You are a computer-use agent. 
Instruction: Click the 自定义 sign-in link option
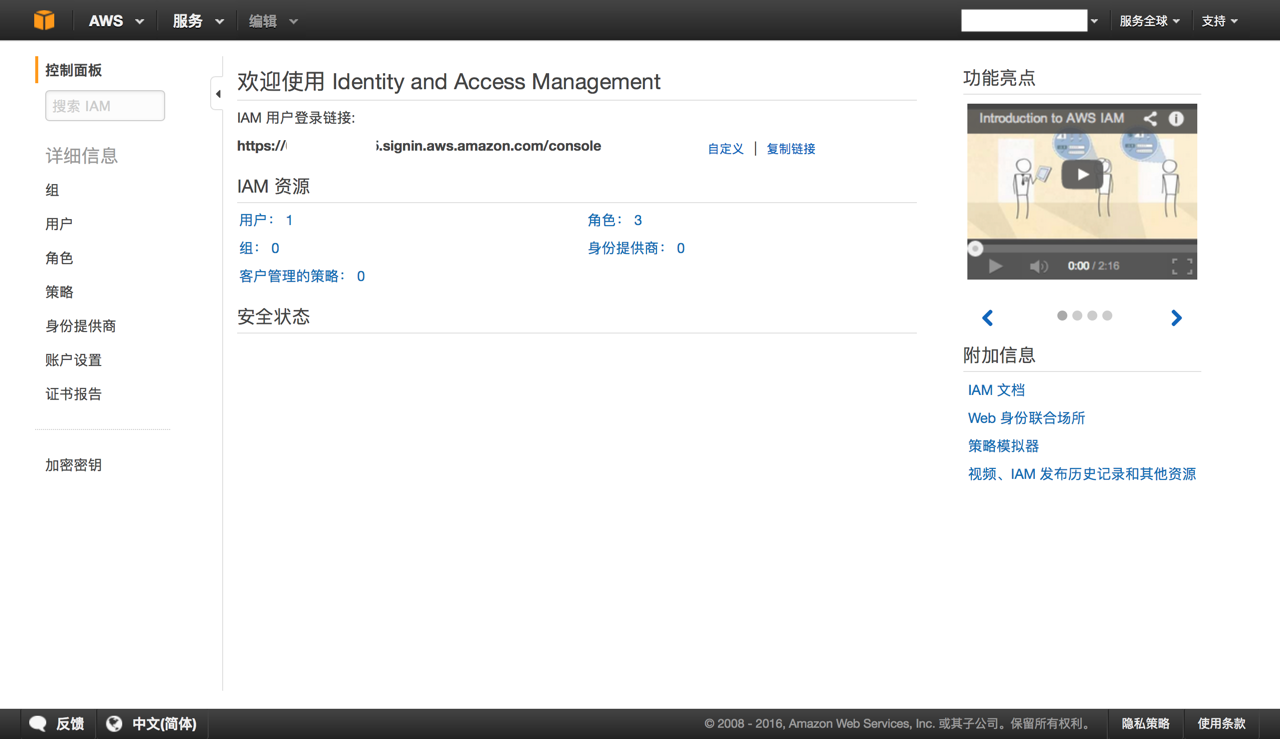coord(726,149)
